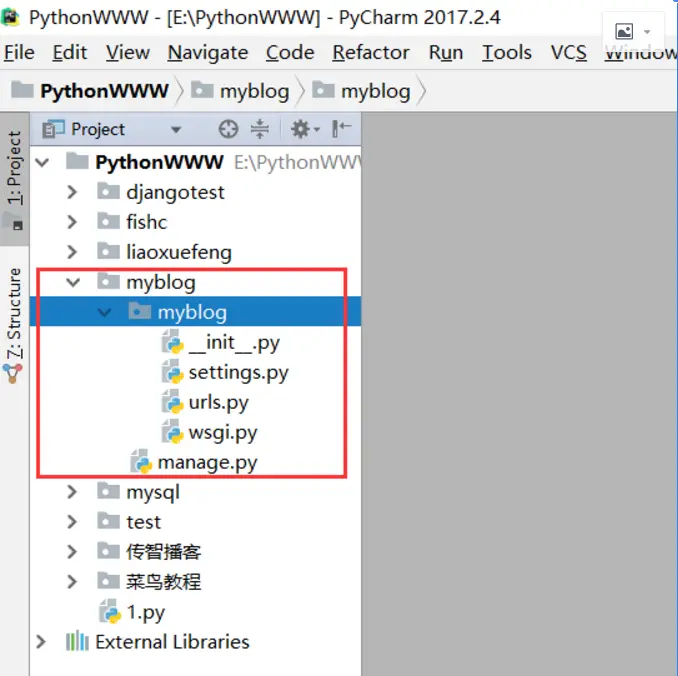Click the PyCharm app icon in title bar
This screenshot has width=678, height=676.
tap(11, 17)
